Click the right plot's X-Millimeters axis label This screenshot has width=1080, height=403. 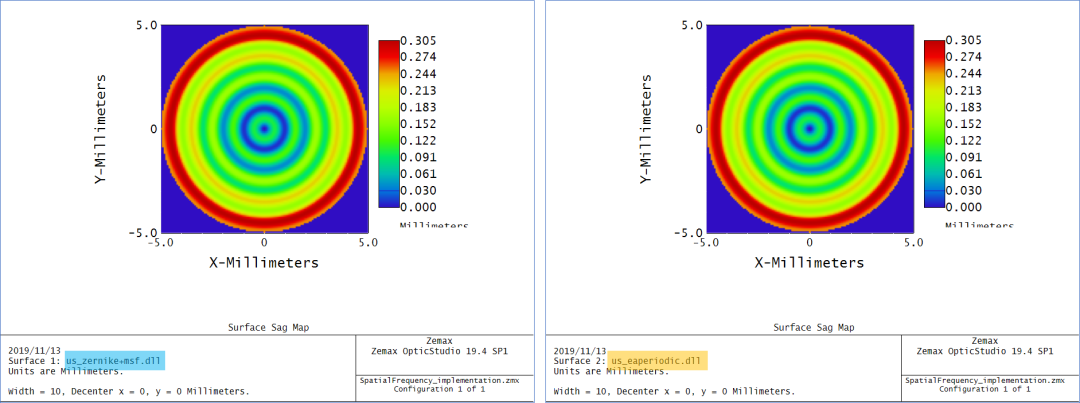pyautogui.click(x=809, y=263)
